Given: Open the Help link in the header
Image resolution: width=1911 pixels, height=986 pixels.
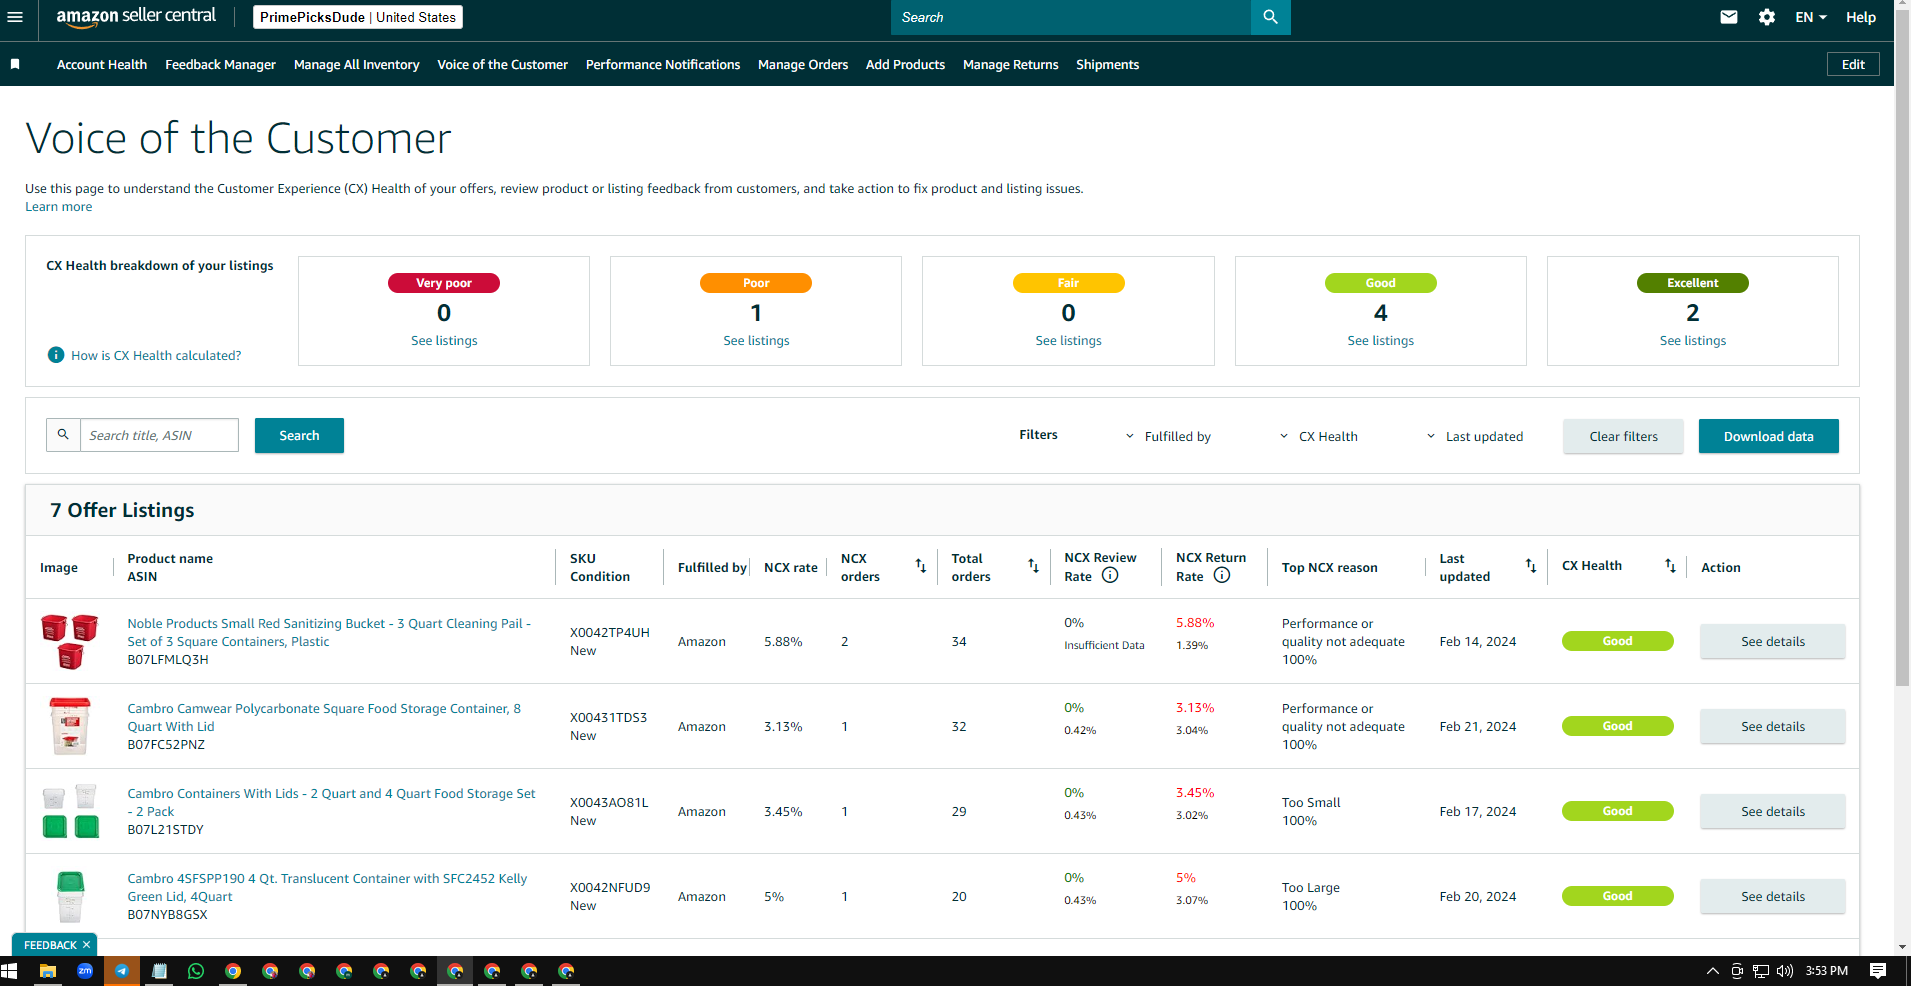Looking at the screenshot, I should click(1860, 17).
